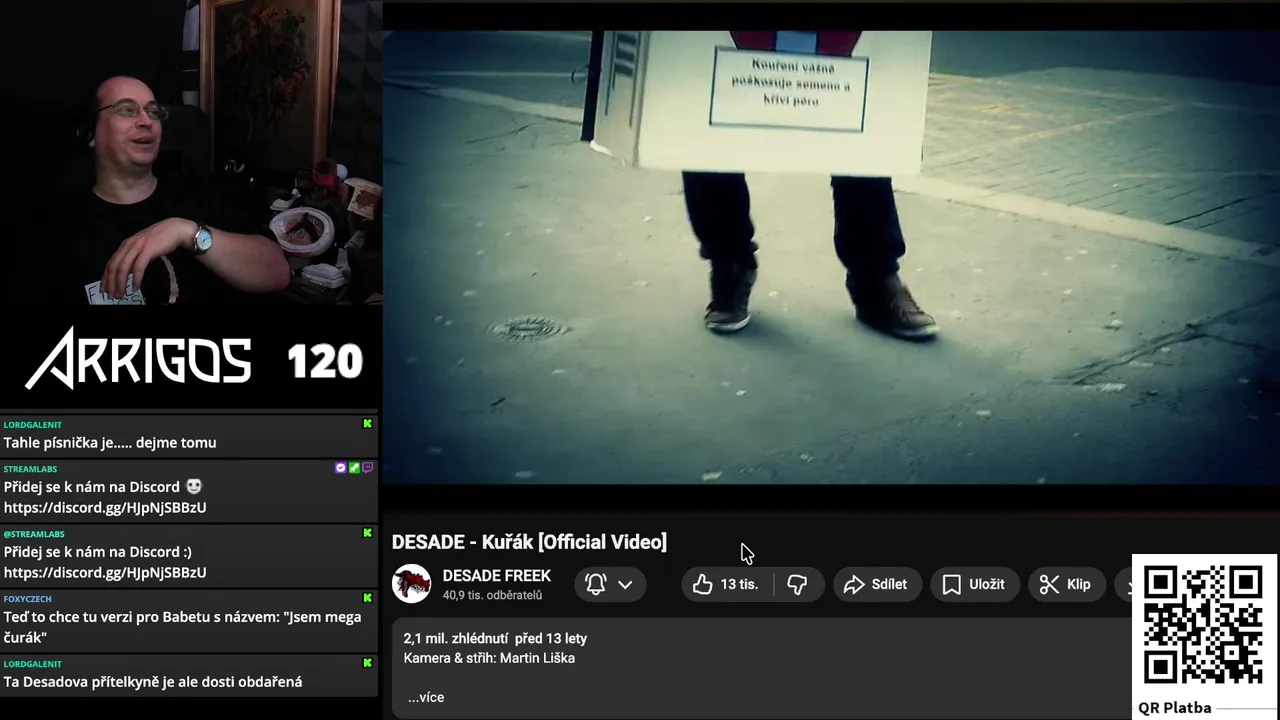Viewport: 1280px width, 720px height.
Task: Click the Kick icon on "Tahle písnička" message
Action: pos(367,424)
